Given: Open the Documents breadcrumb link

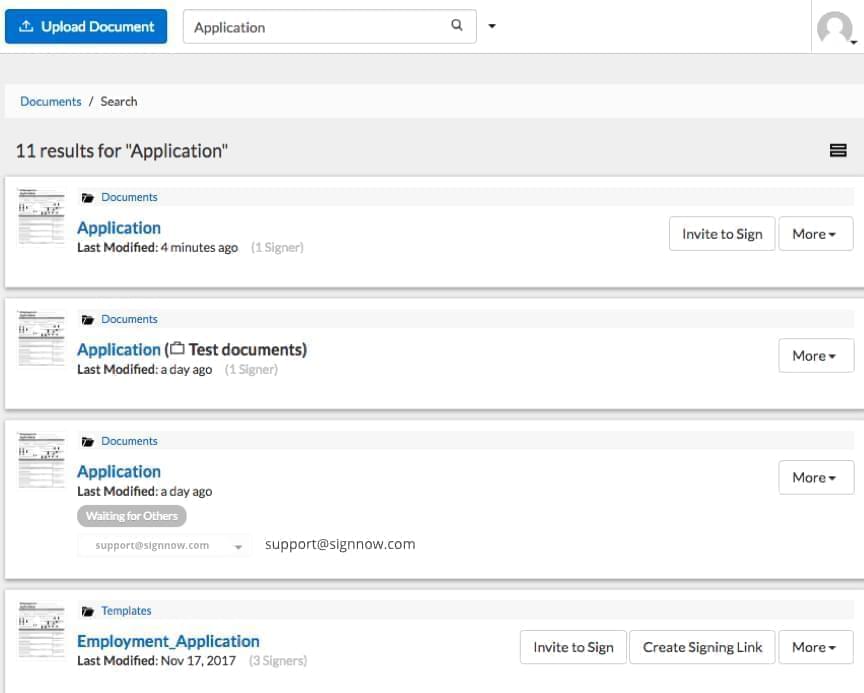Looking at the screenshot, I should pyautogui.click(x=50, y=101).
